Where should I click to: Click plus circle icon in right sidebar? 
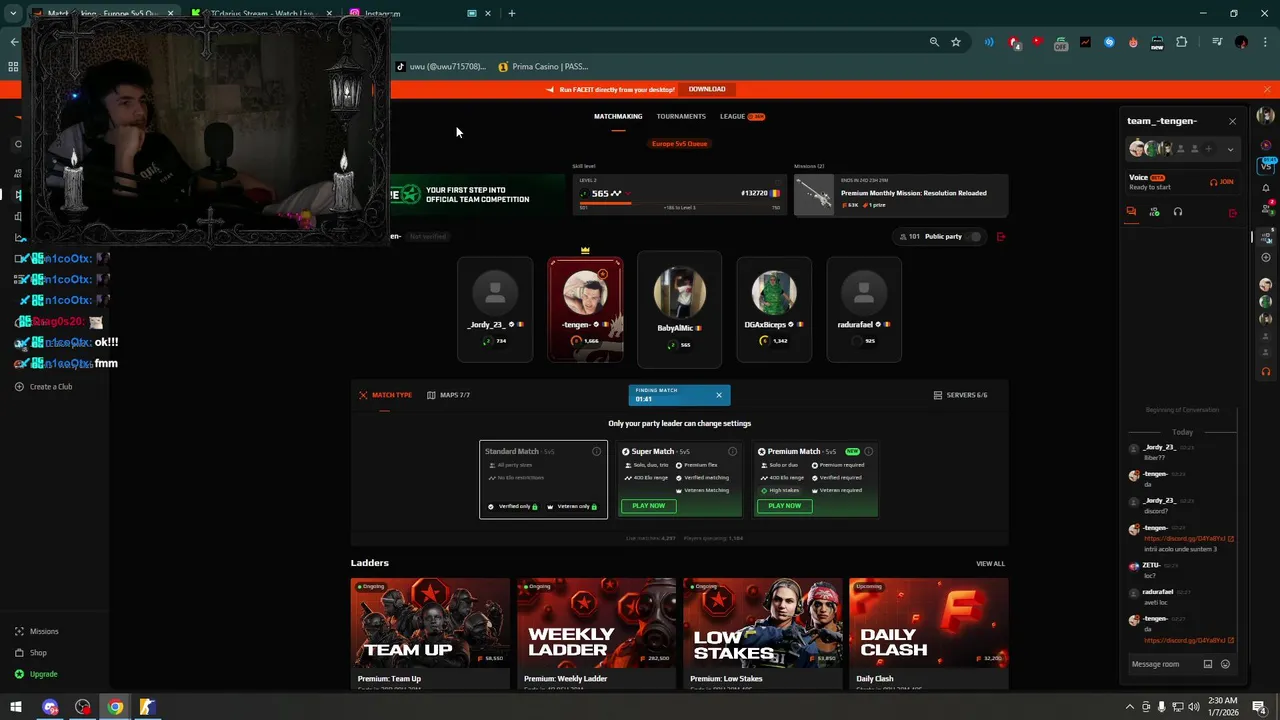click(1266, 258)
